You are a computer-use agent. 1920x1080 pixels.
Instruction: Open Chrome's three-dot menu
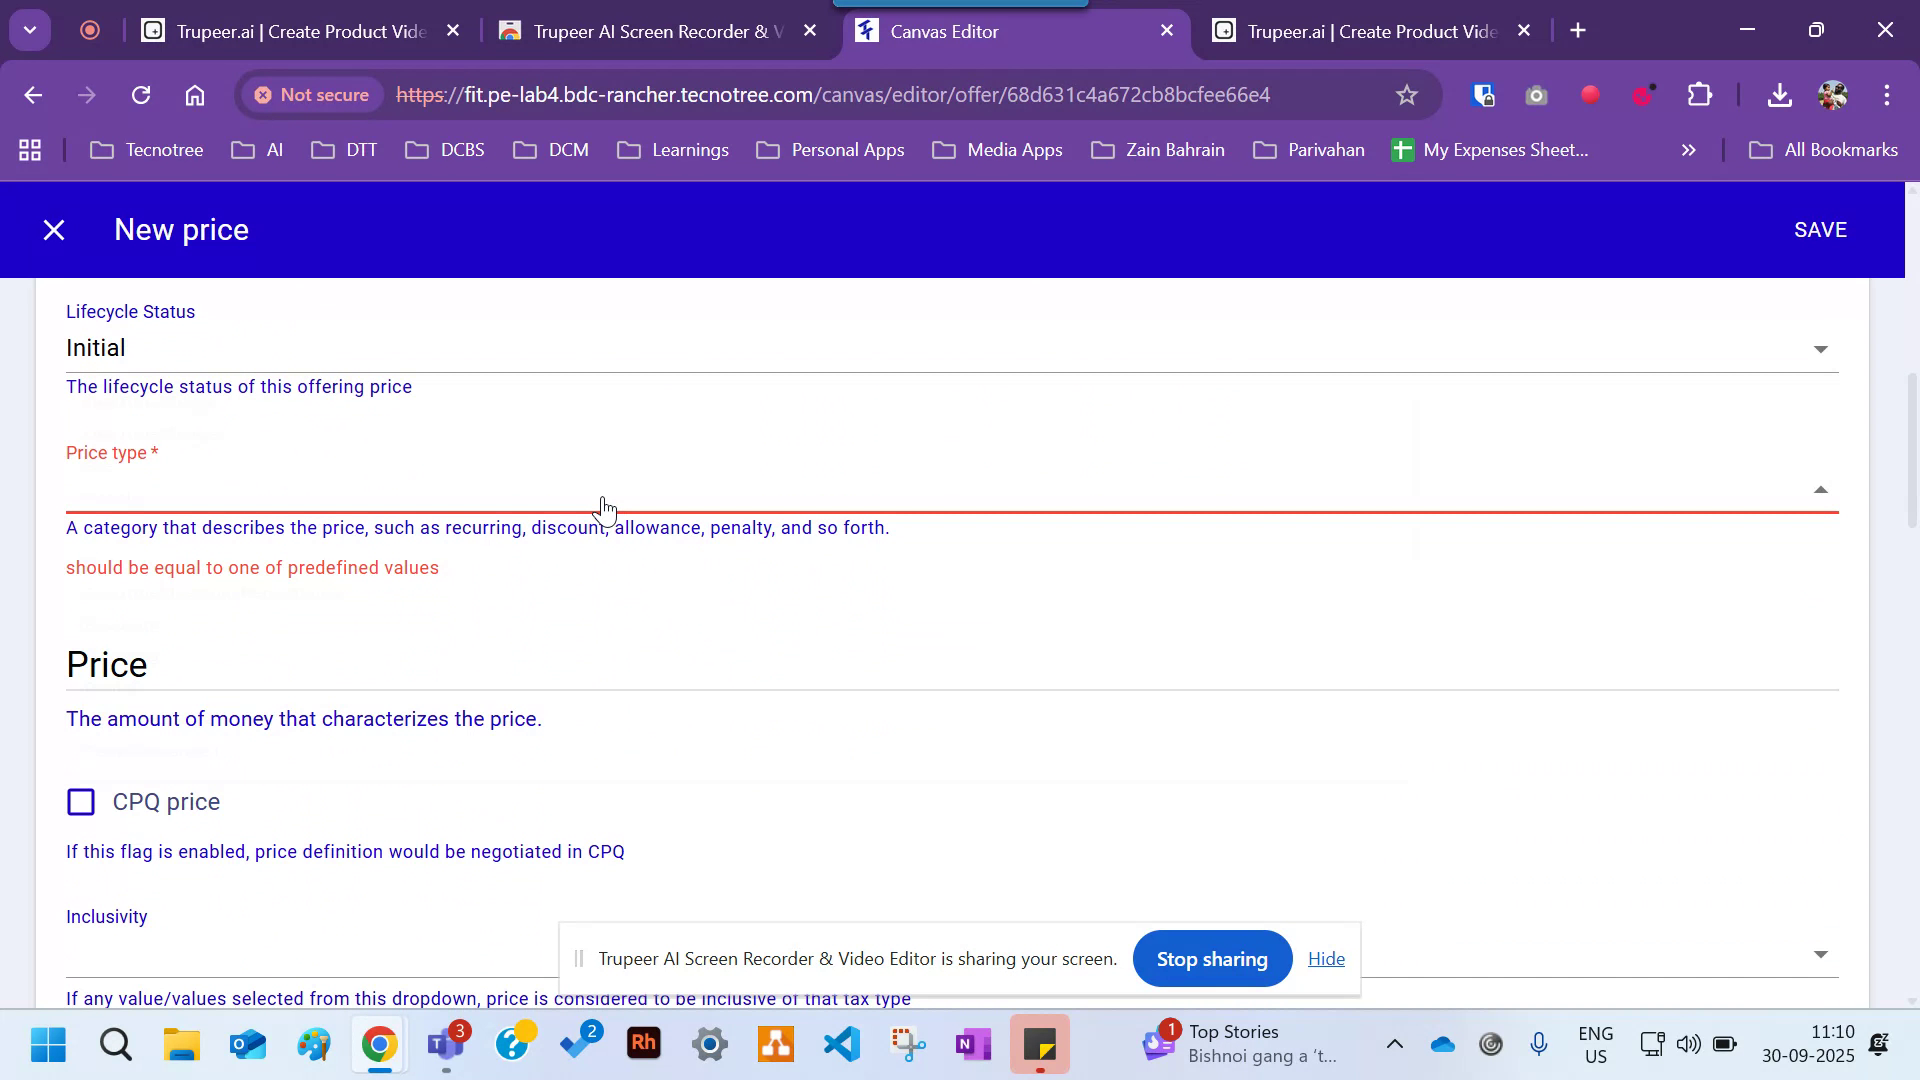[x=1887, y=95]
